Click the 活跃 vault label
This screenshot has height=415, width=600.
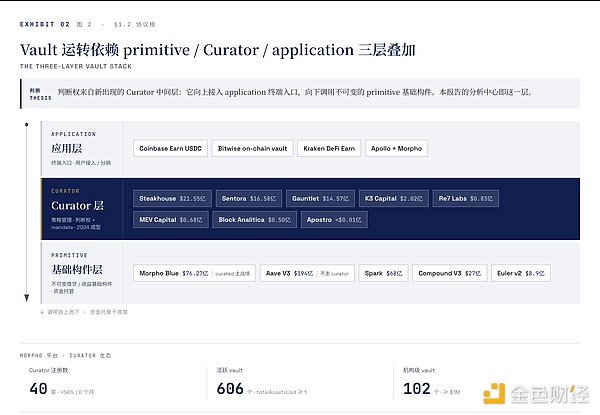[230, 370]
